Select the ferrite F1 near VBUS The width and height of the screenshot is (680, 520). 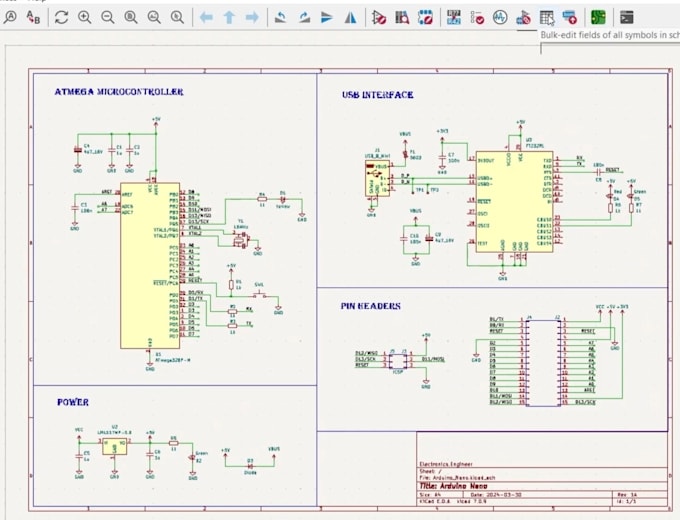pos(406,154)
